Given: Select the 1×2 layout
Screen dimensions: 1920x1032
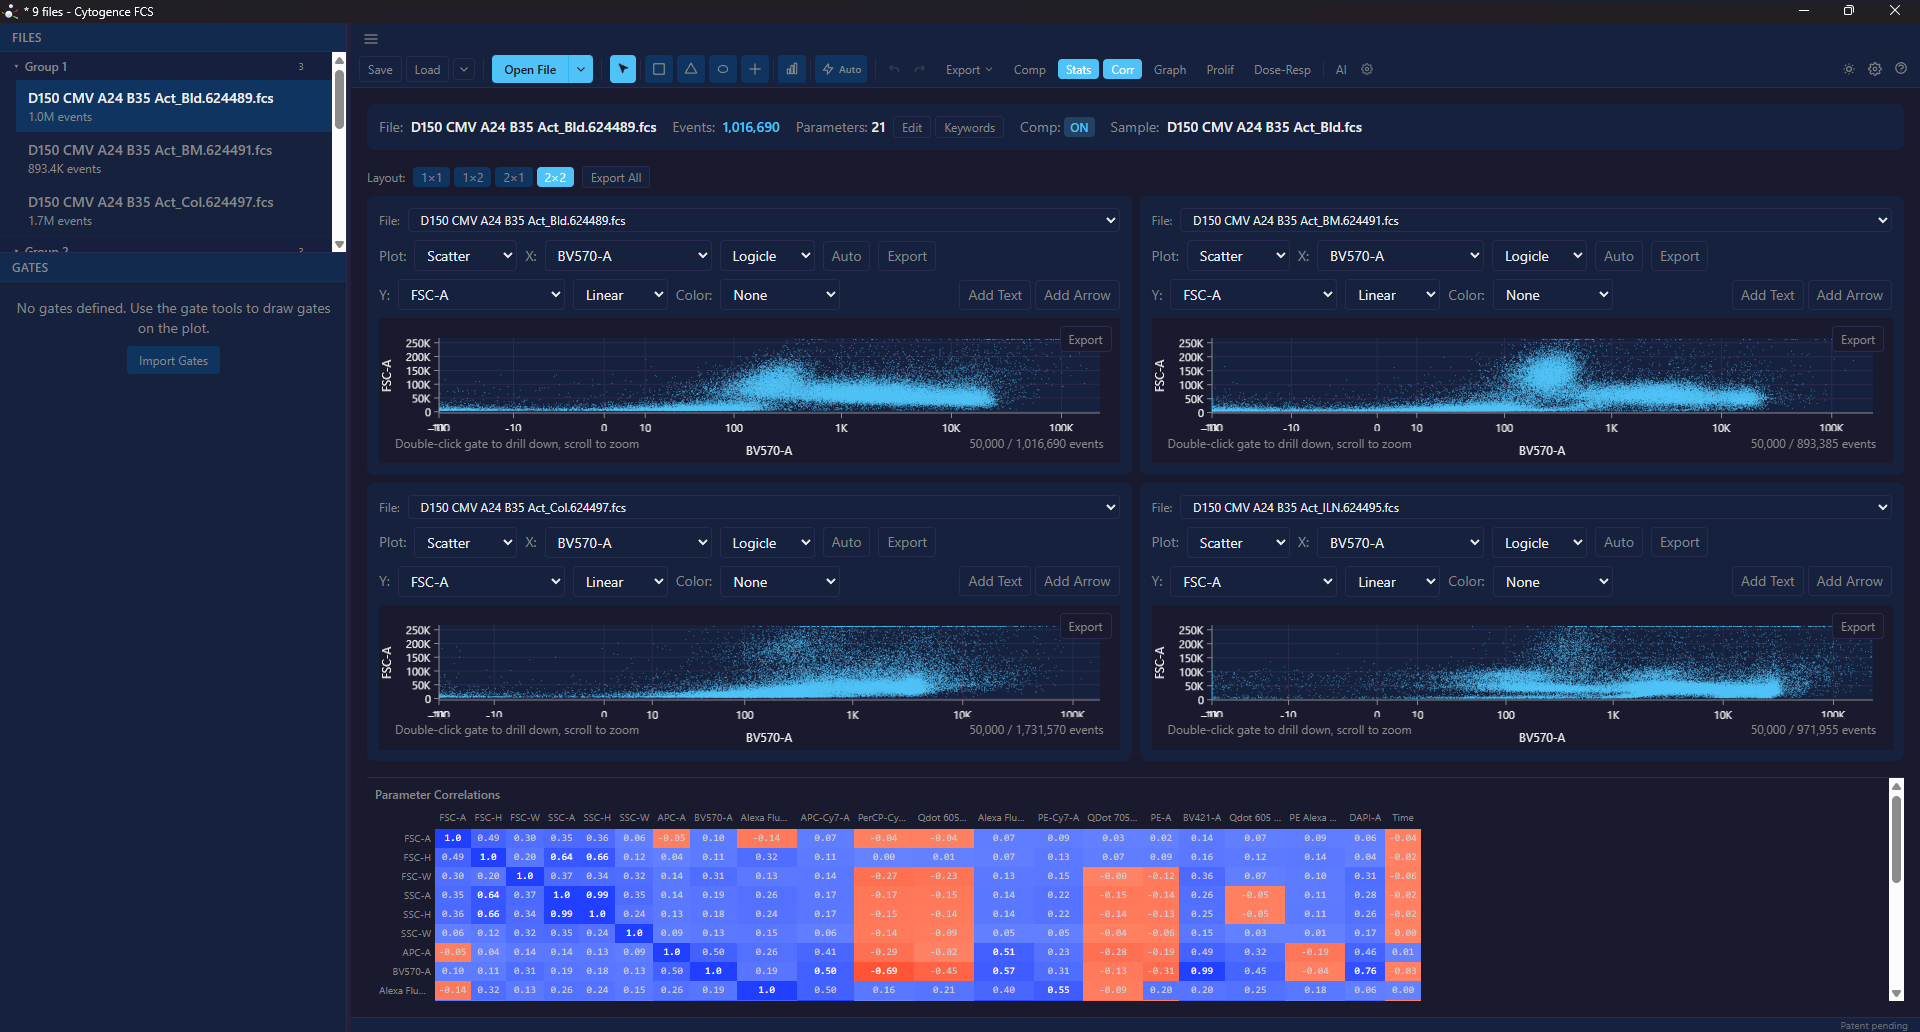Looking at the screenshot, I should pyautogui.click(x=473, y=178).
